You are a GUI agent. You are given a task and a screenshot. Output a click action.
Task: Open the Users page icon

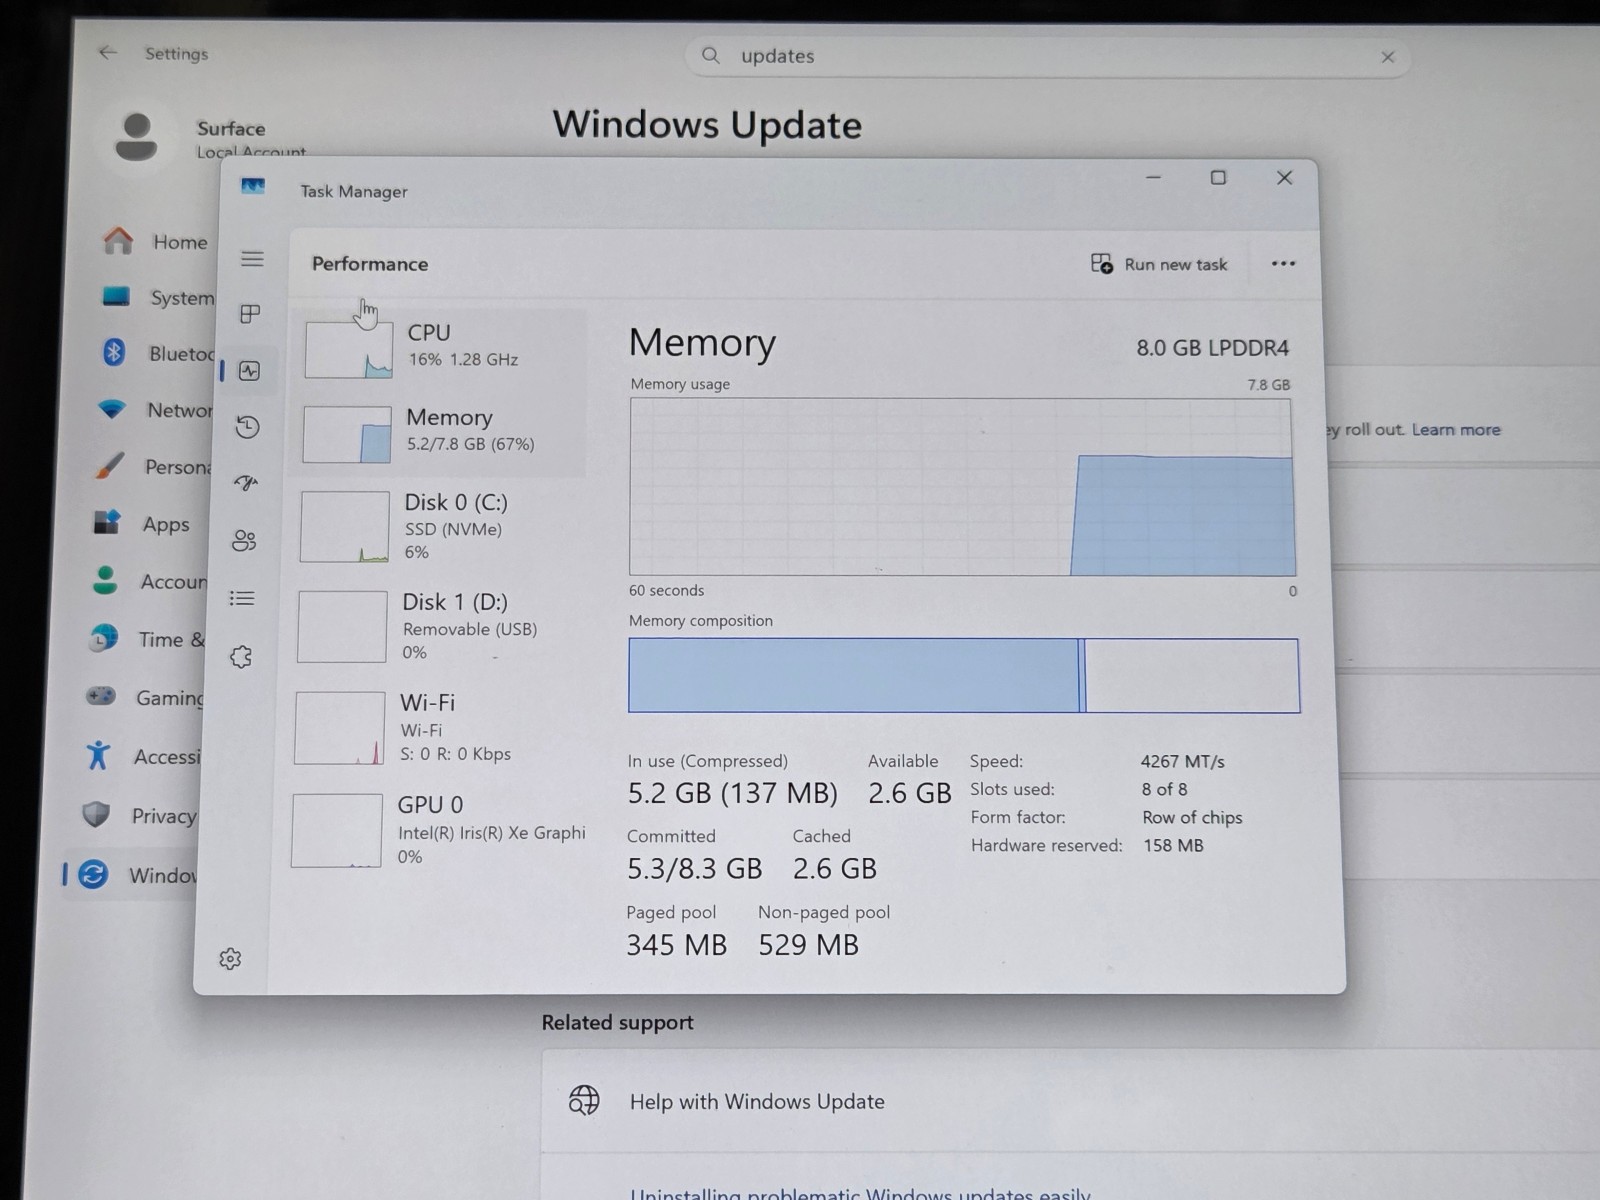[244, 541]
